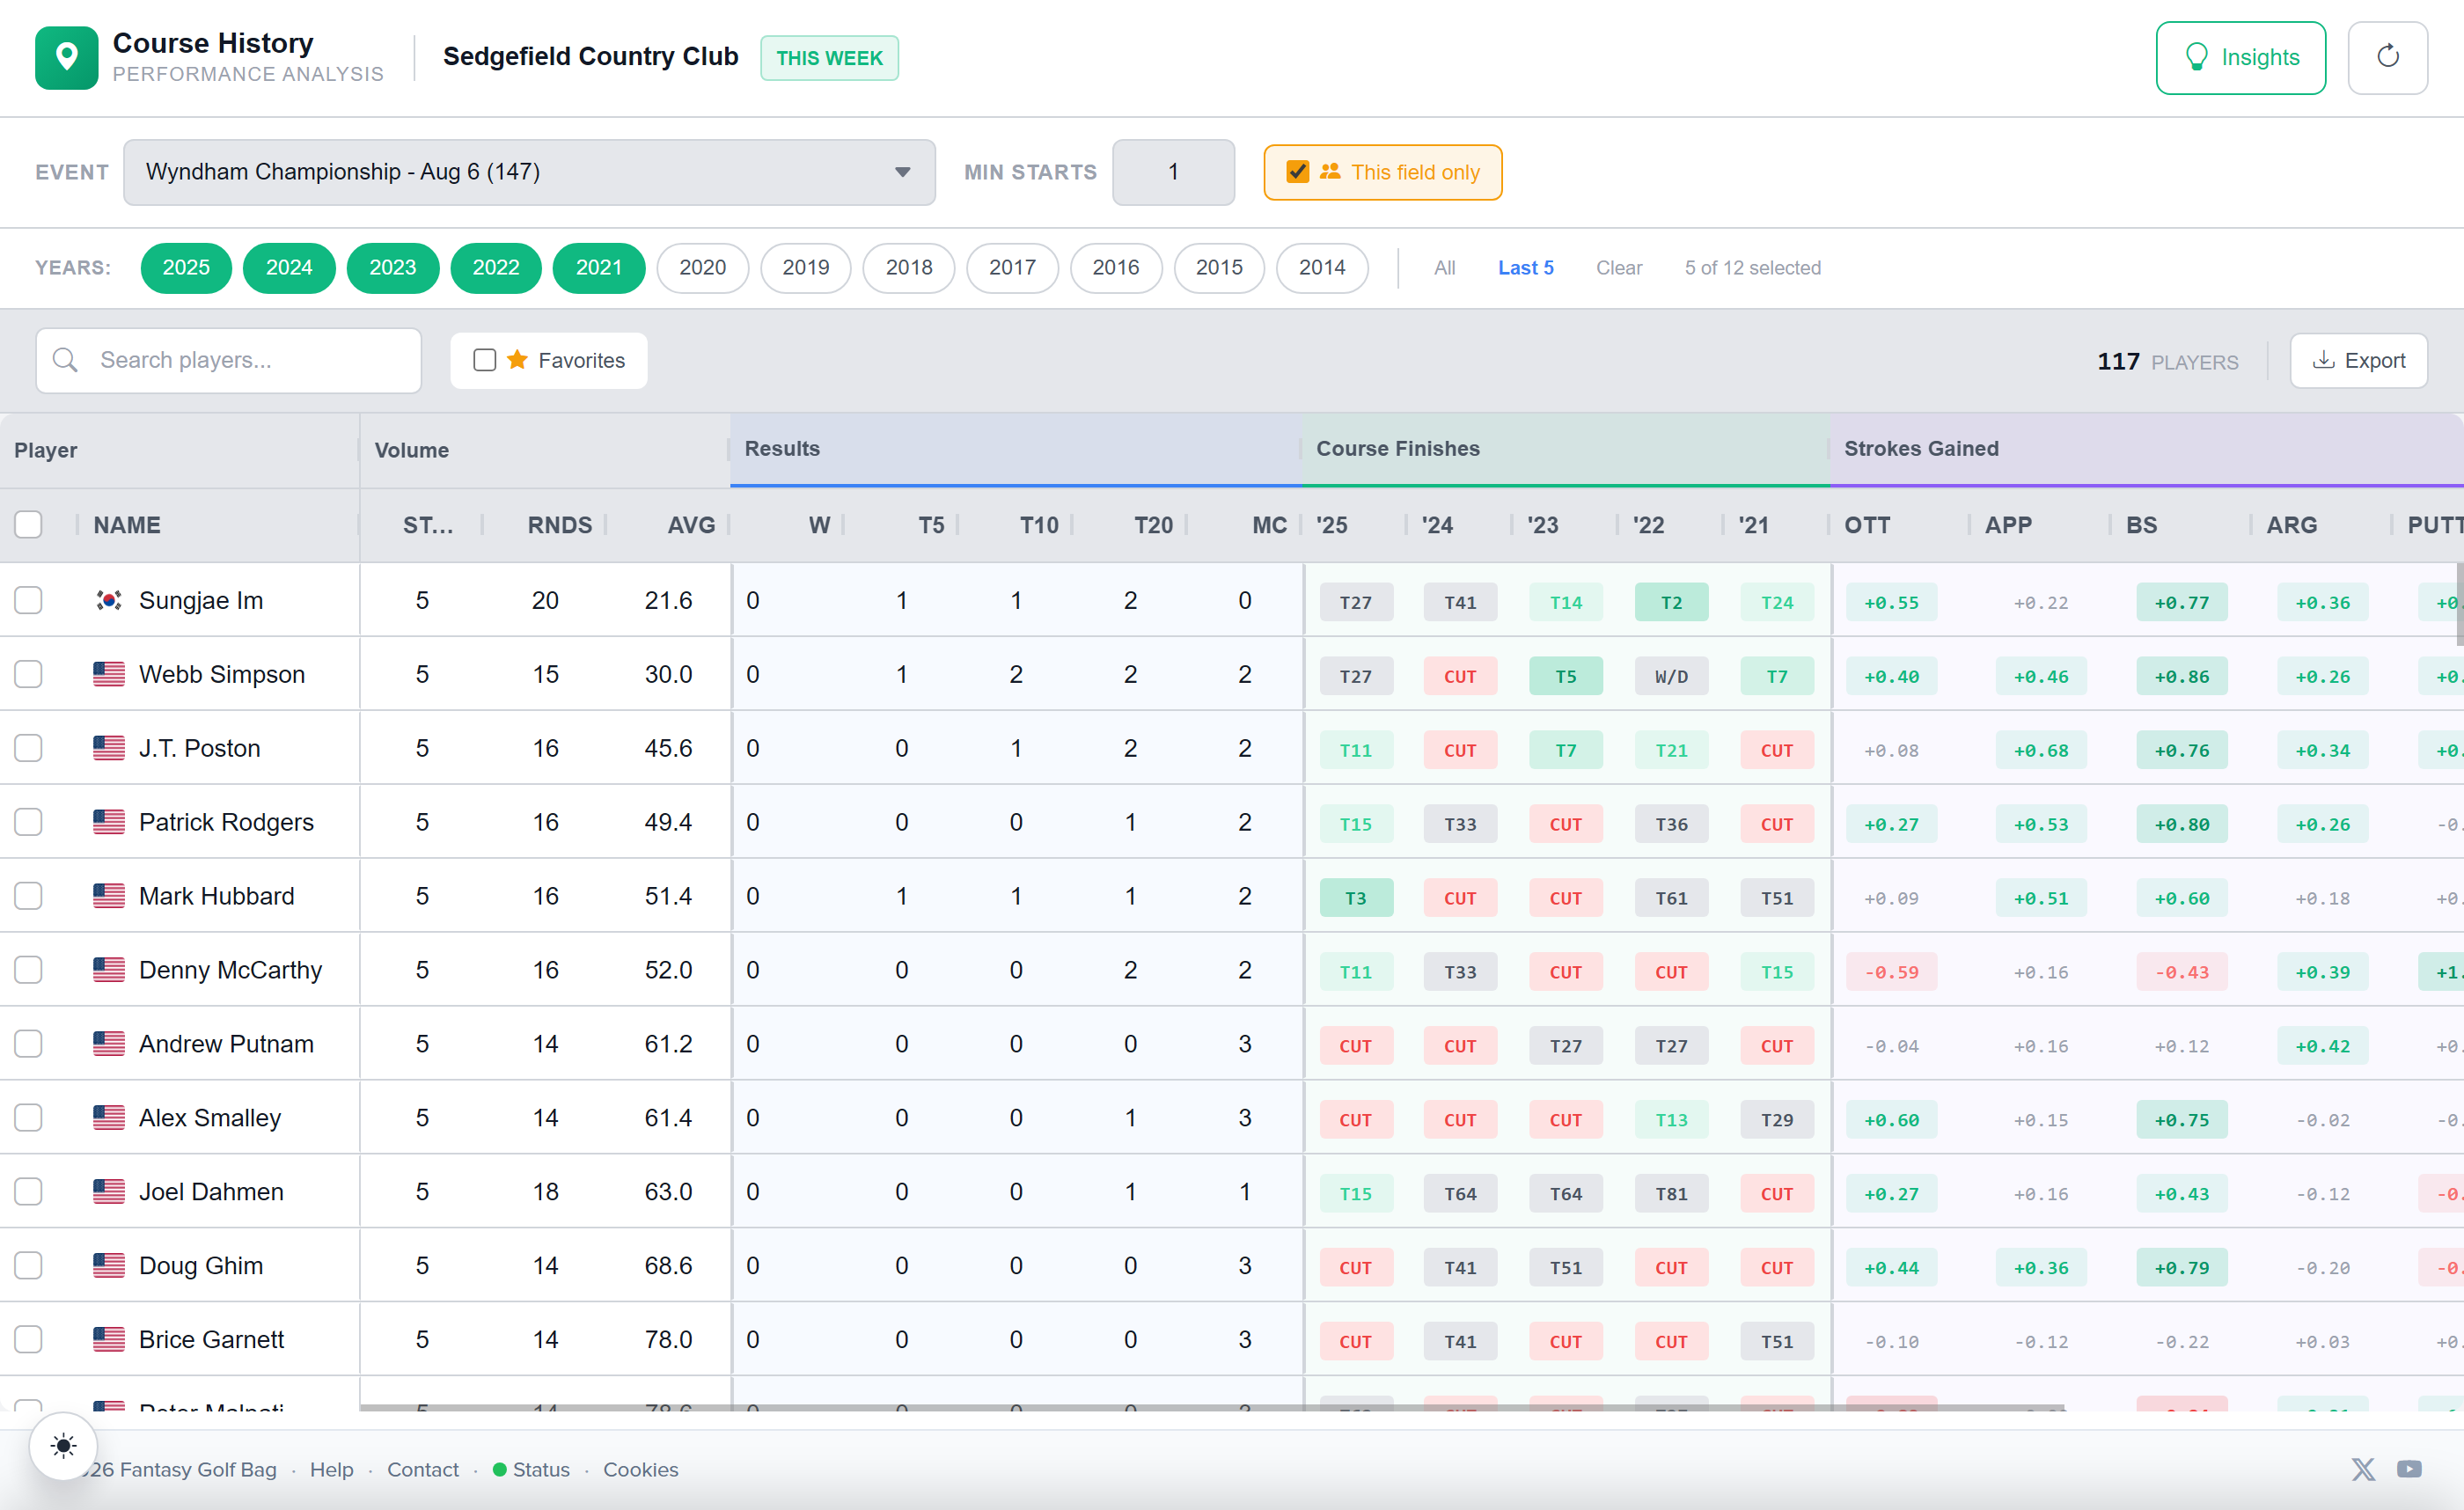Click the Search players input field
Viewport: 2464px width, 1510px height.
228,360
